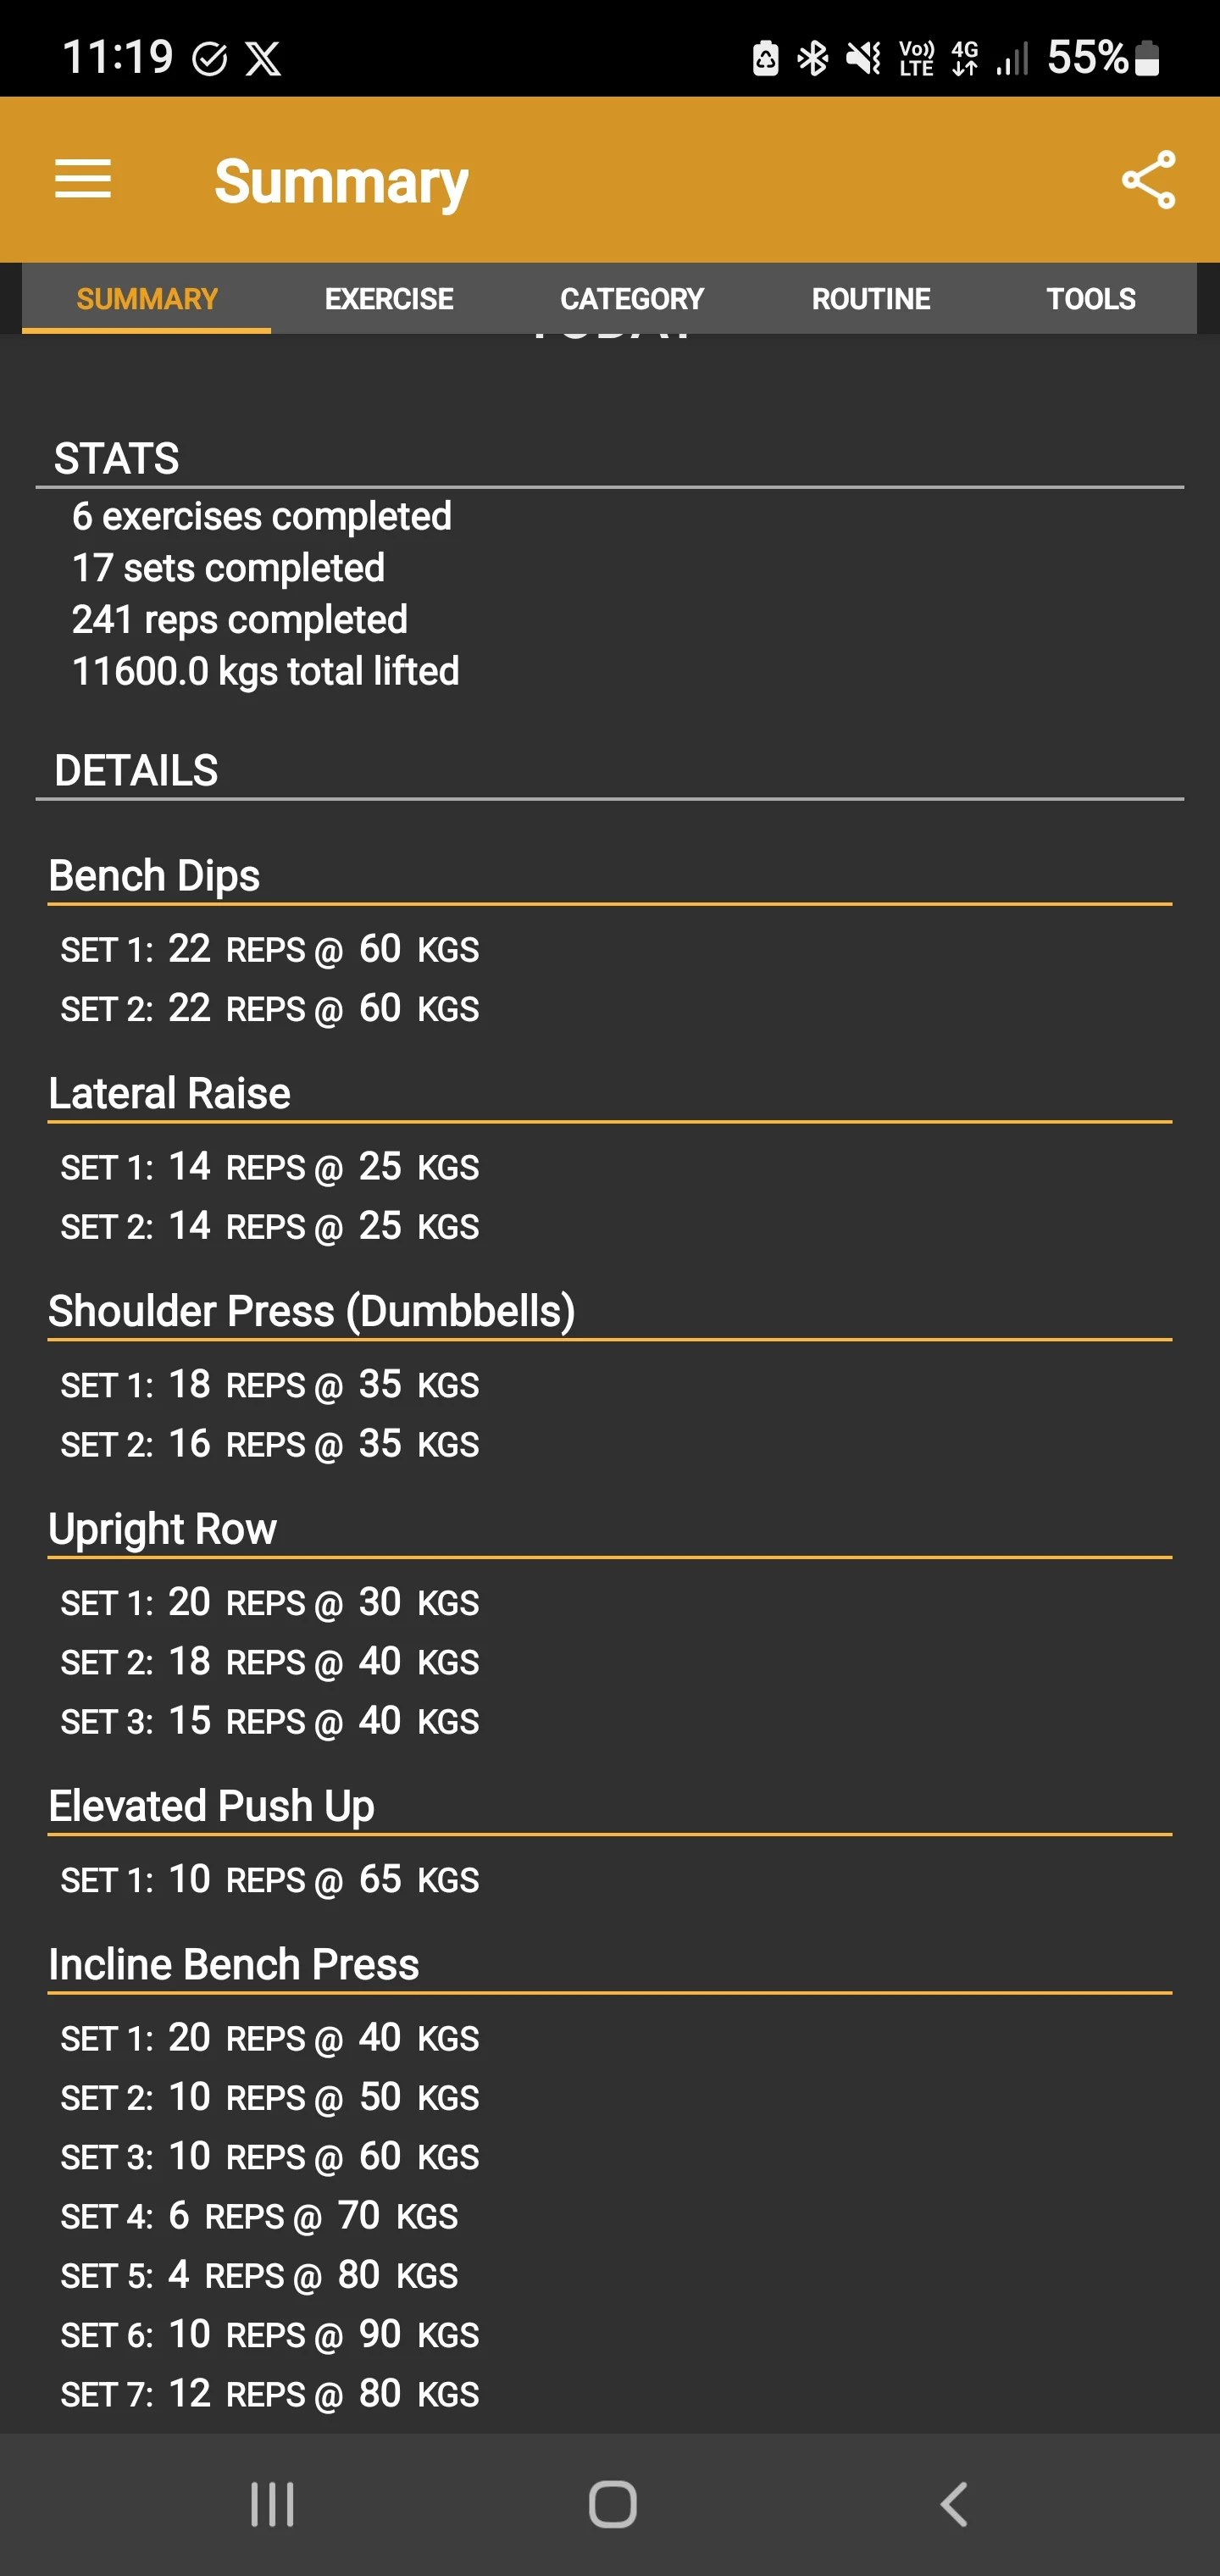Open Shoulder Press (Dumbbells) exercise details
Viewport: 1220px width, 2576px height.
click(312, 1312)
